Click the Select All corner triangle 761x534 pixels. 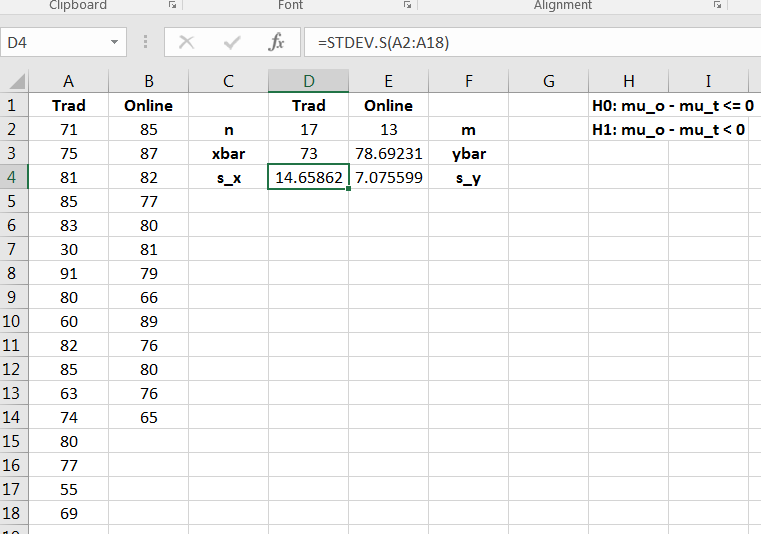click(16, 82)
